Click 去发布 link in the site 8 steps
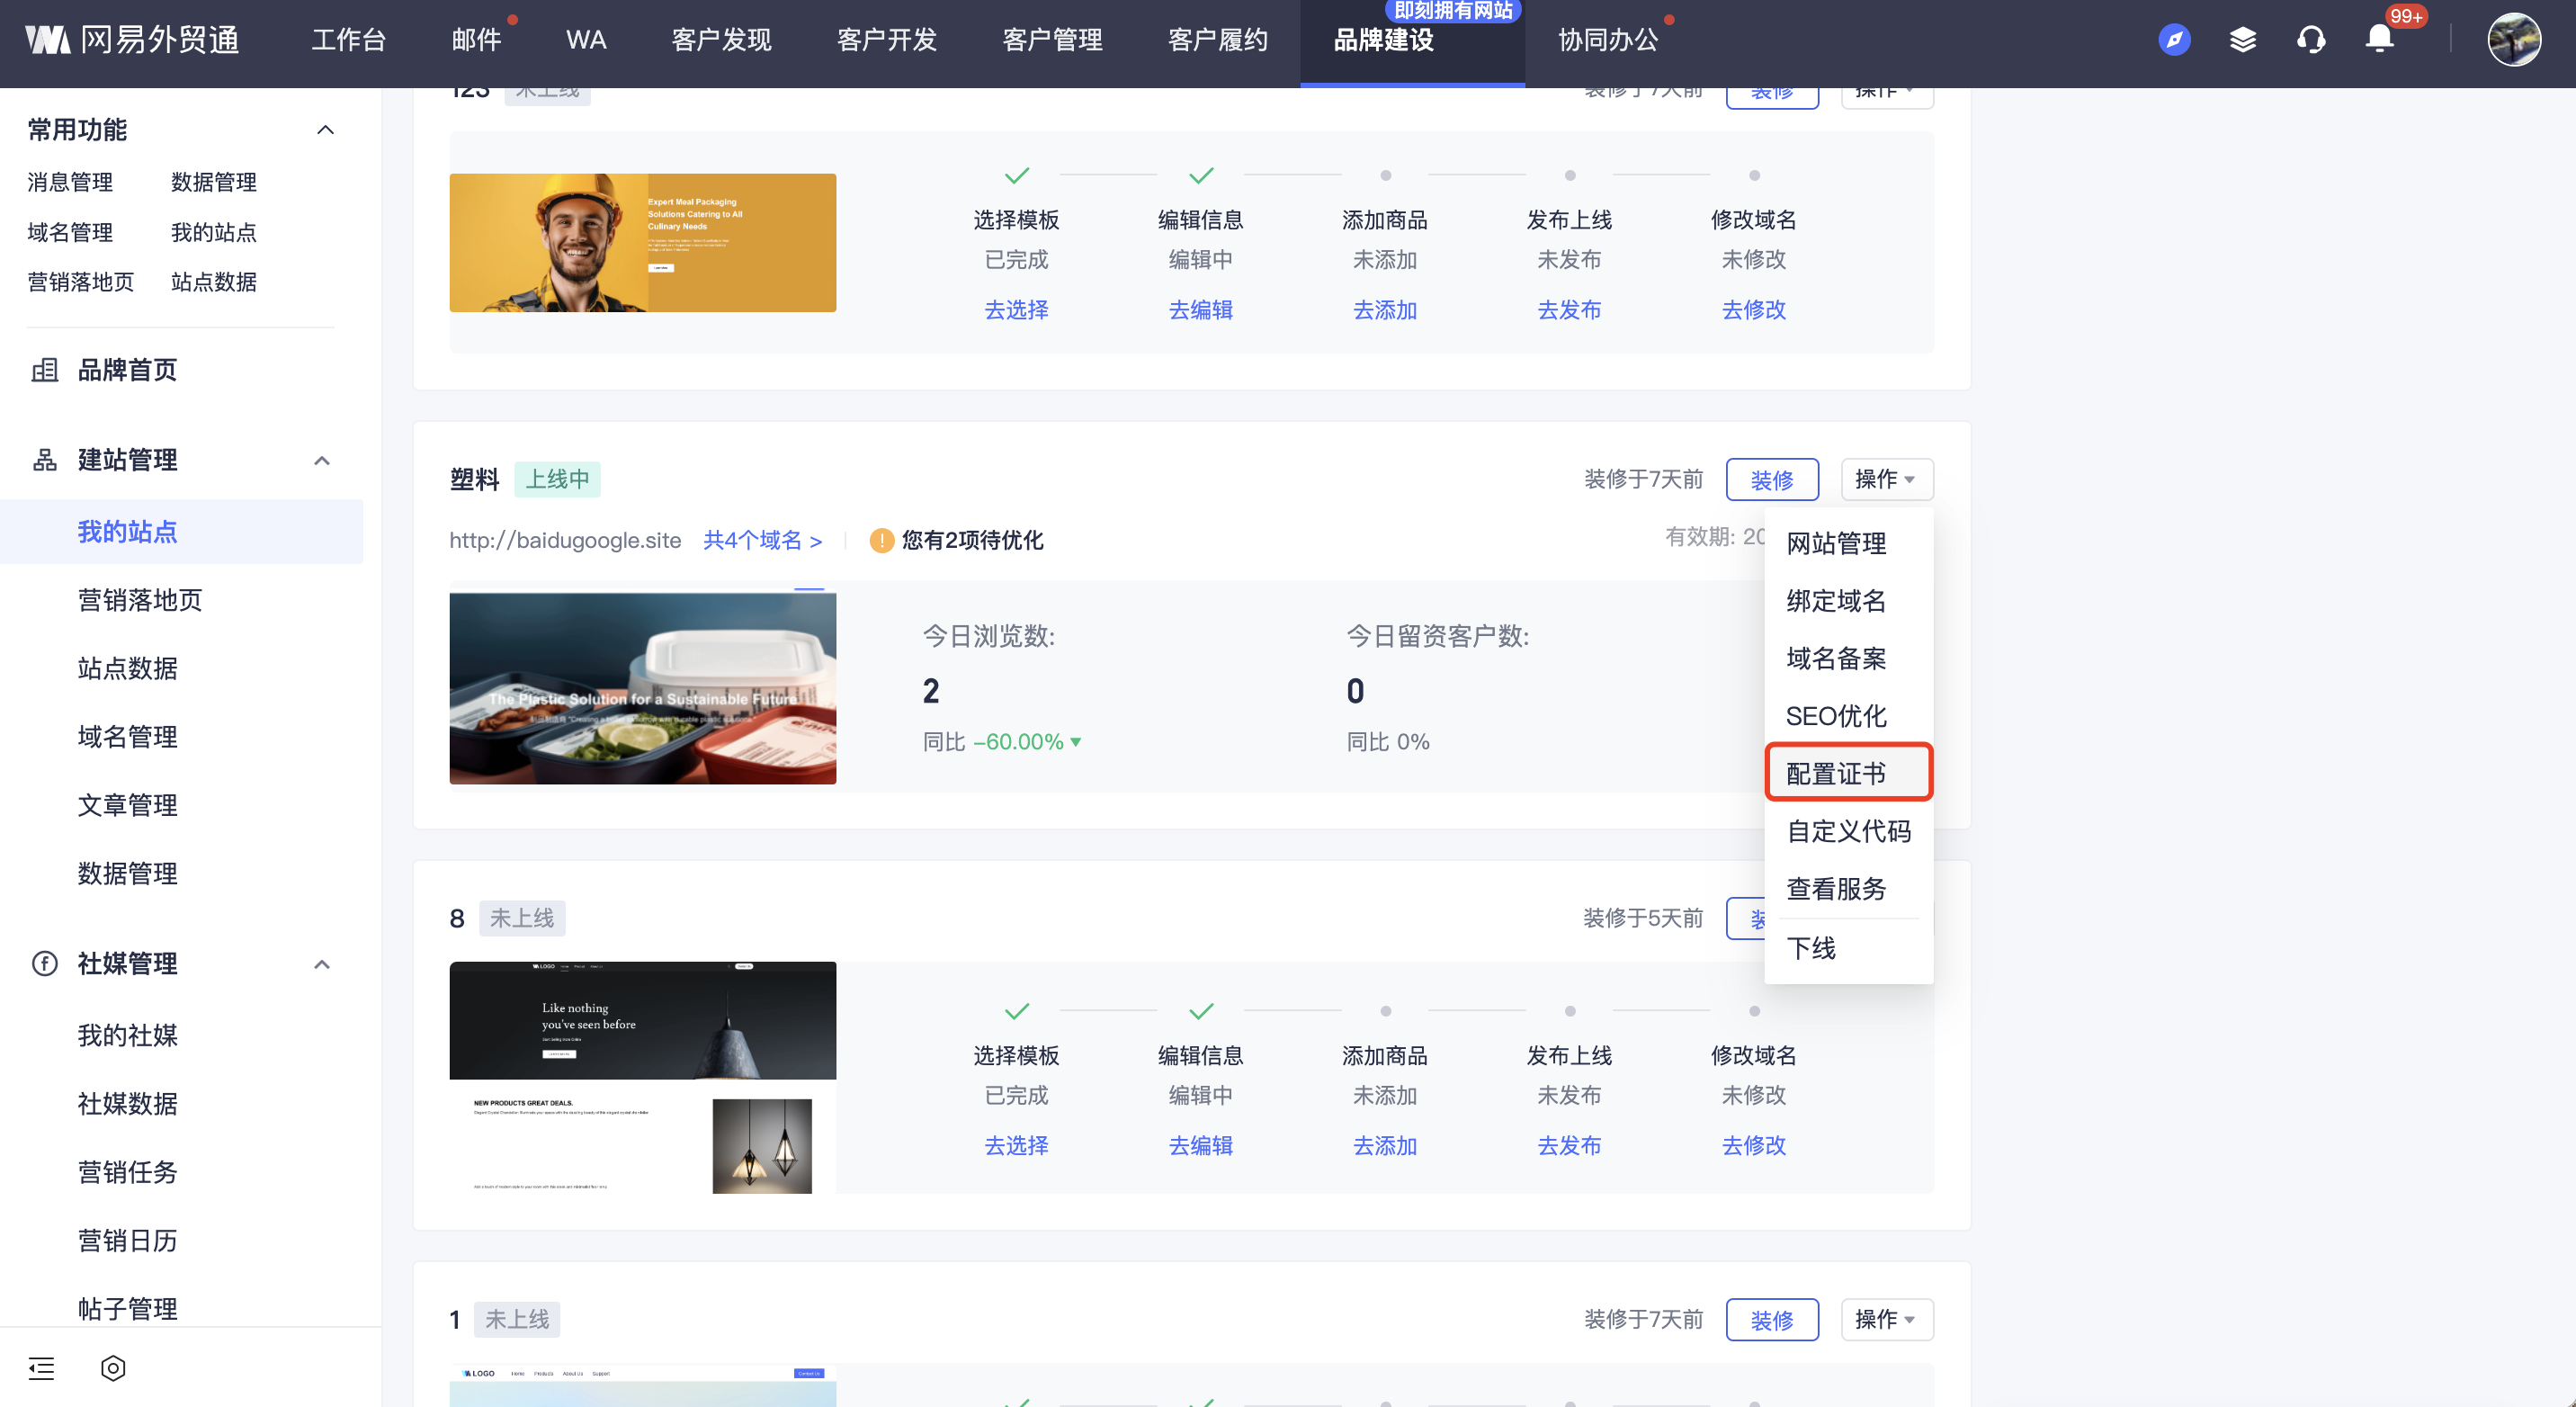Screen dimensions: 2576x1407 pyautogui.click(x=1569, y=1145)
